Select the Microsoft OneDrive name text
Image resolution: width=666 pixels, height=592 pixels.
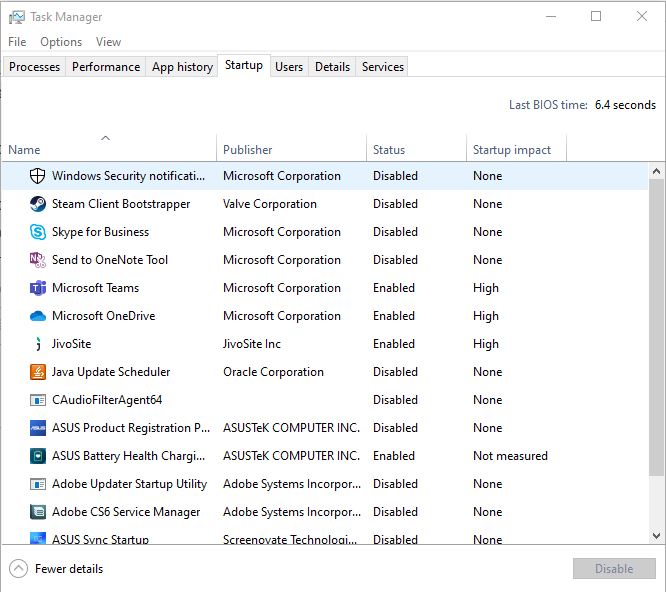pyautogui.click(x=104, y=316)
